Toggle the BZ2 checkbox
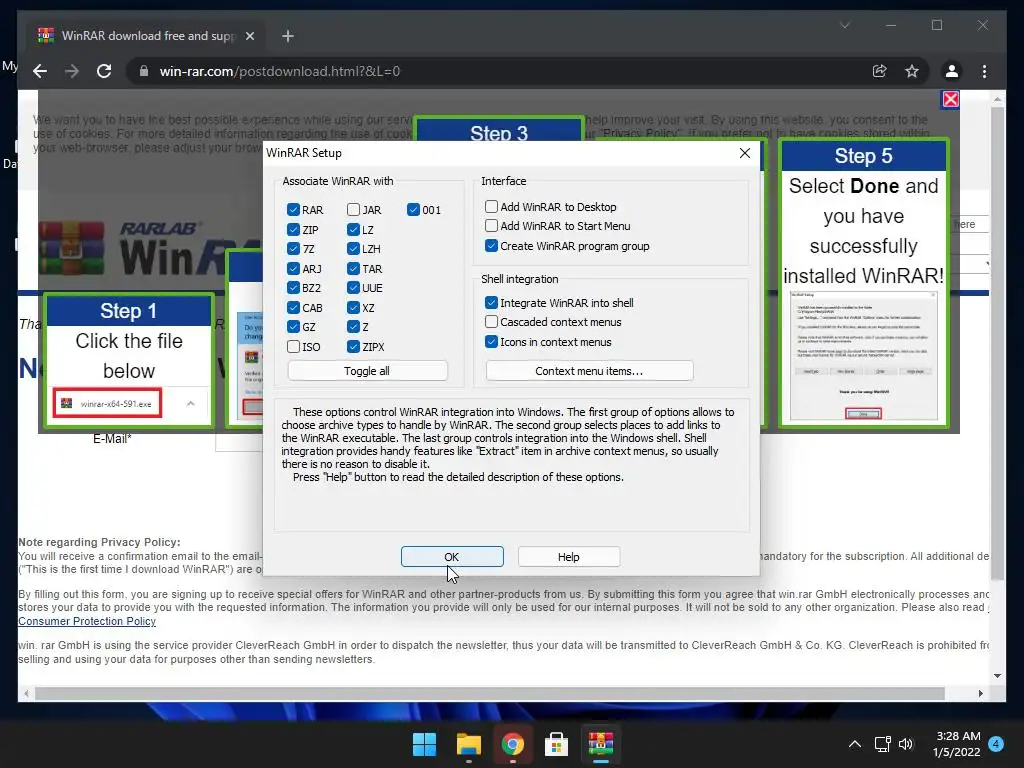The image size is (1024, 768). [293, 288]
